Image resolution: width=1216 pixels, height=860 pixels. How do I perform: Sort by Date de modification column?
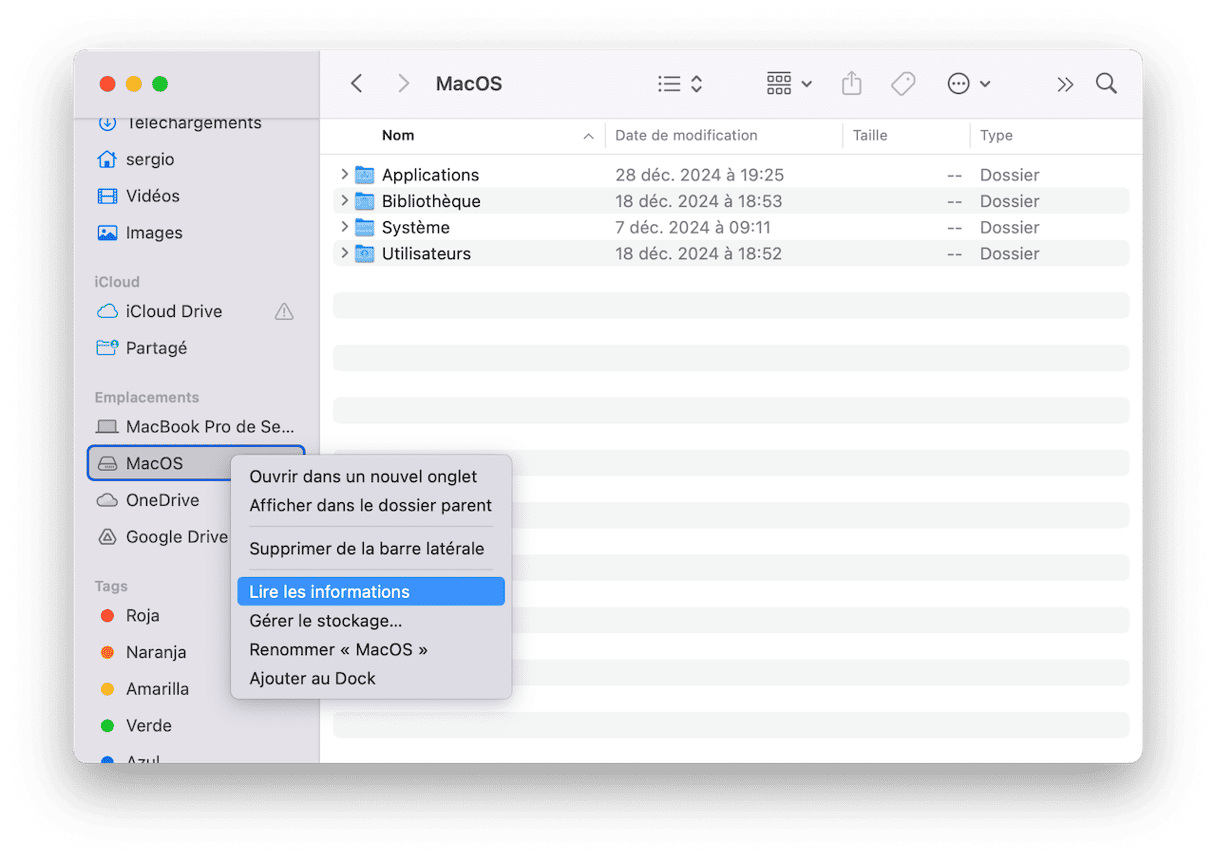[686, 135]
